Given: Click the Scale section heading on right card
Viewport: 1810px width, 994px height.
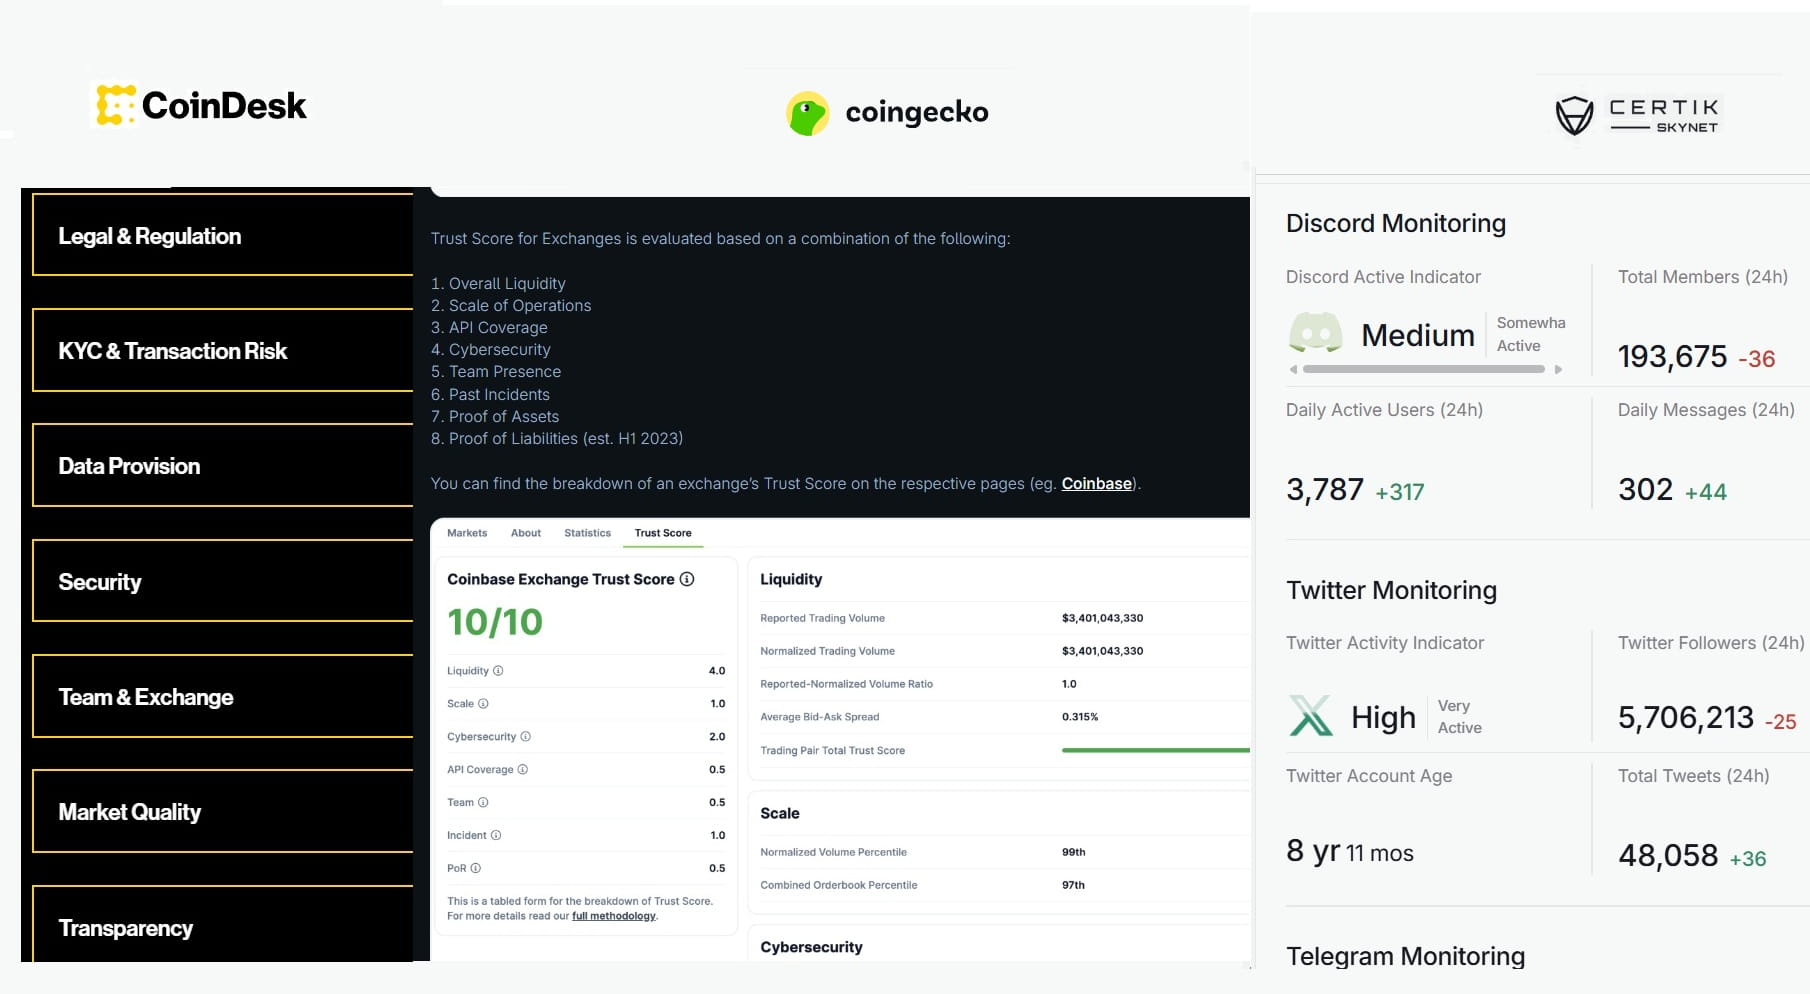Looking at the screenshot, I should click(x=780, y=813).
